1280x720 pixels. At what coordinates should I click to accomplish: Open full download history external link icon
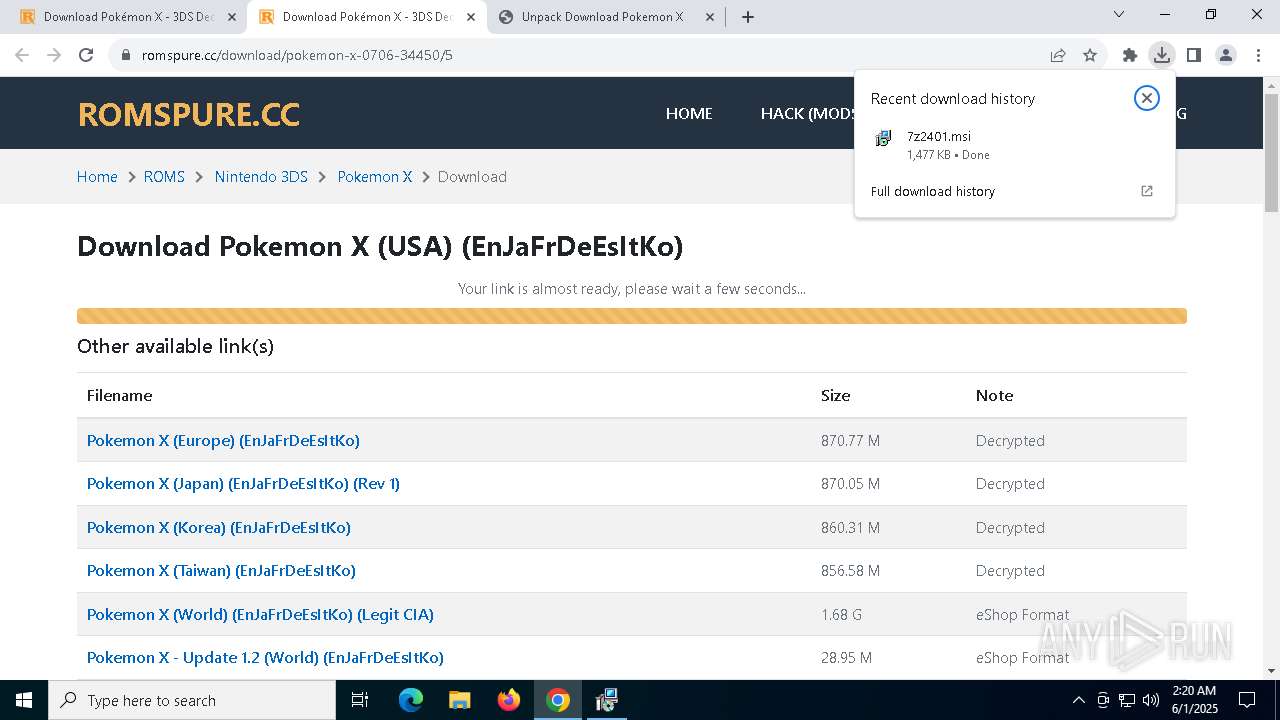(x=1147, y=191)
